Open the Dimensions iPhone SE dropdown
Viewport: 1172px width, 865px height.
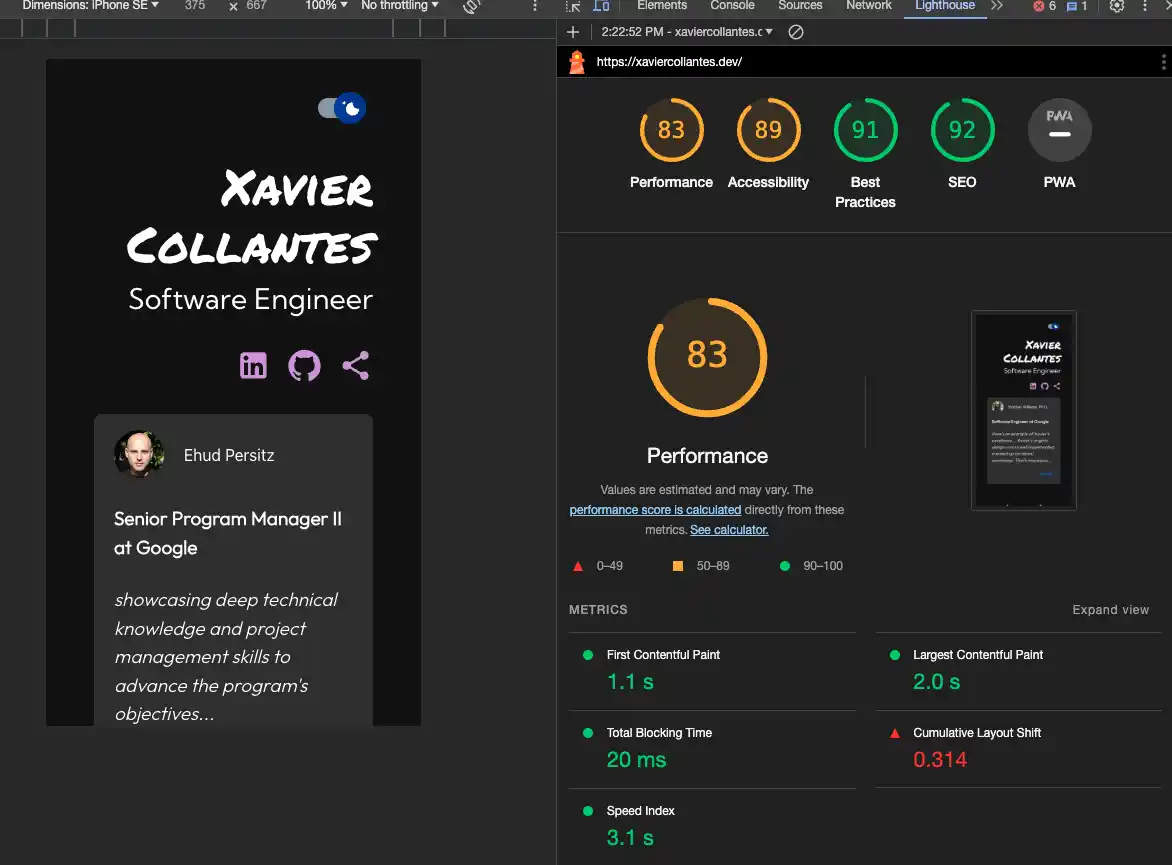pos(91,6)
